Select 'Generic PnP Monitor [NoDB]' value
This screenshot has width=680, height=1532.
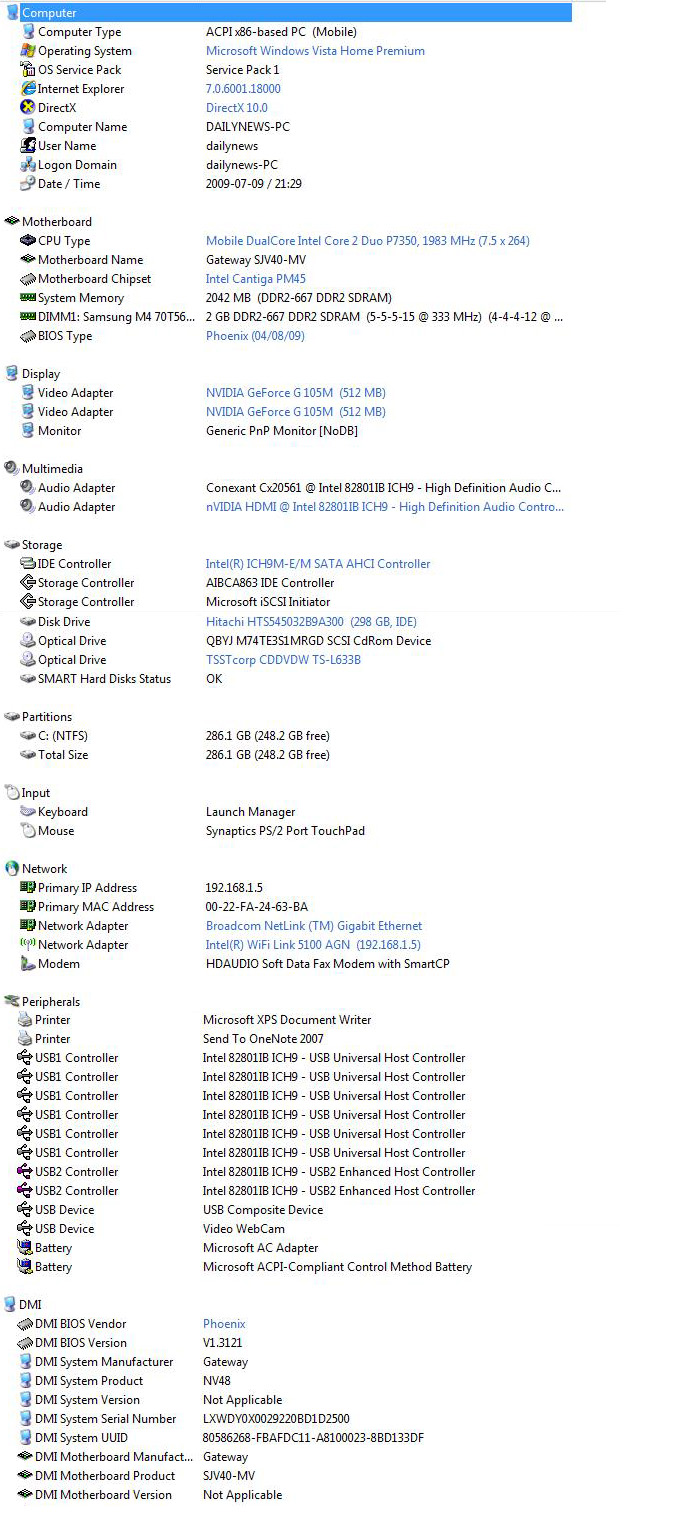[x=282, y=431]
